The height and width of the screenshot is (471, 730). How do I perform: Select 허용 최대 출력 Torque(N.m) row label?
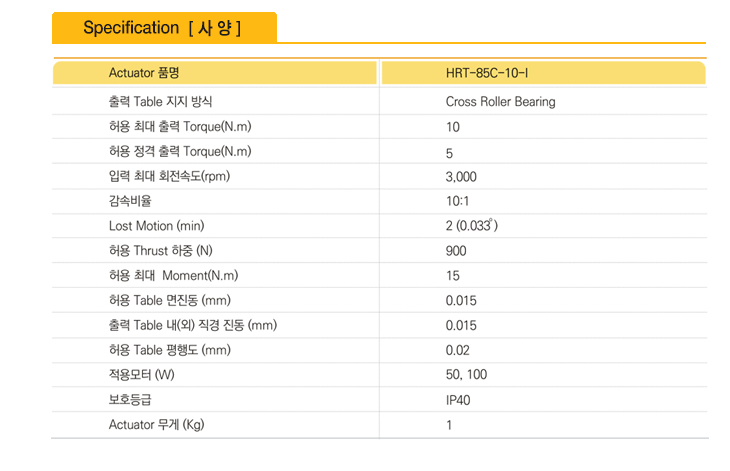(180, 127)
